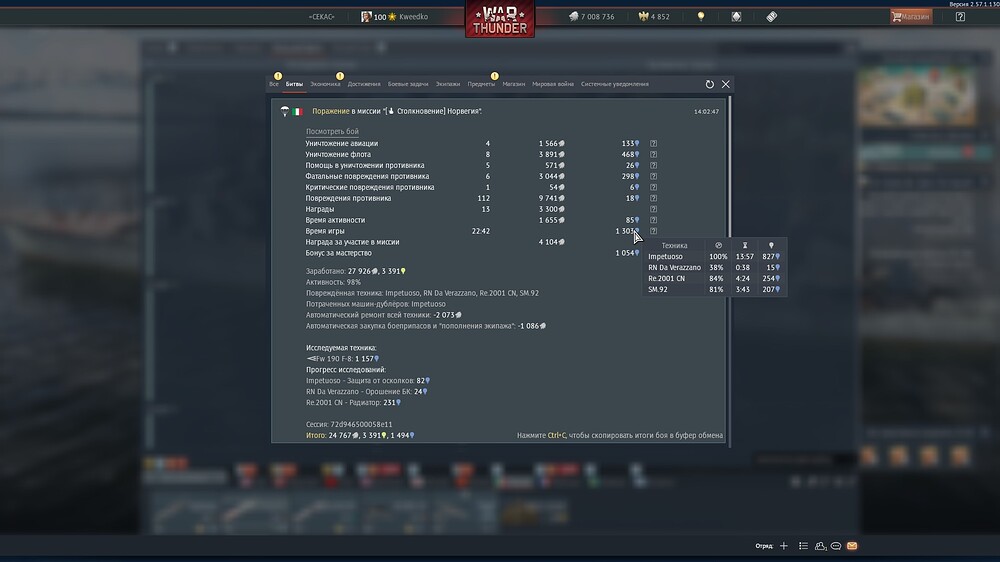
Task: Open help for Время активности row
Action: 653,220
